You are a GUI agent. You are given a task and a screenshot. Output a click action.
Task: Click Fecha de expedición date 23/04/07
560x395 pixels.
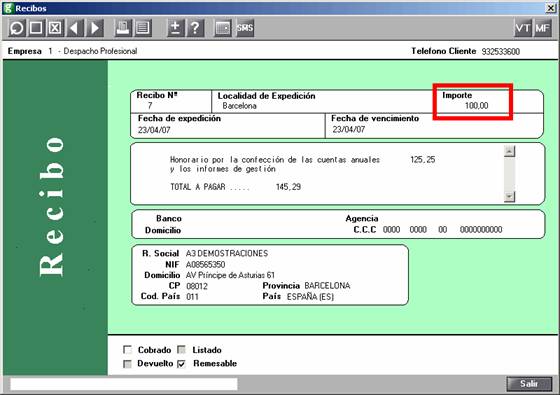tap(154, 130)
